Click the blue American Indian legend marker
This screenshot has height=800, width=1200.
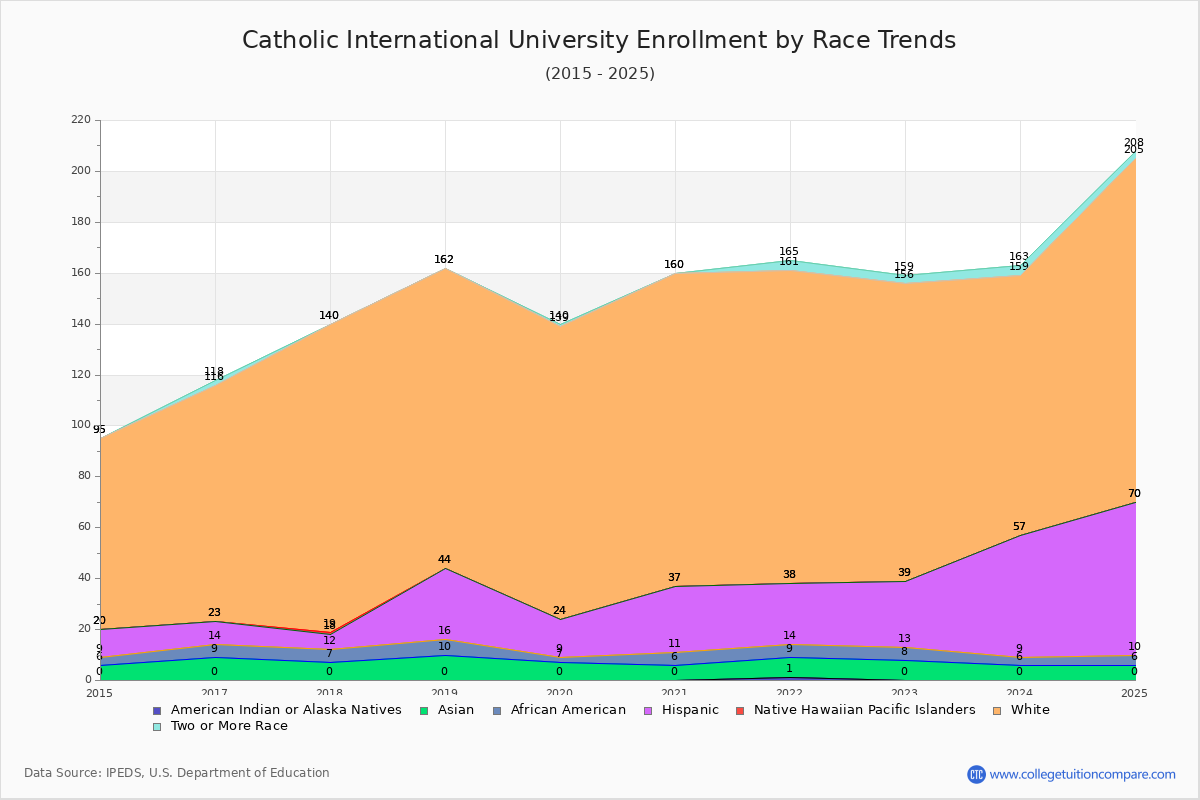coord(157,710)
